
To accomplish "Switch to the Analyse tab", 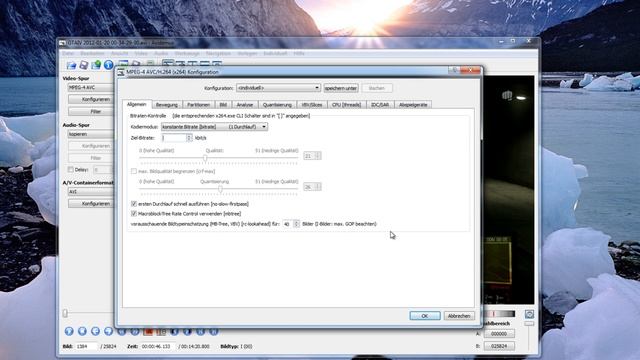I will pos(245,105).
